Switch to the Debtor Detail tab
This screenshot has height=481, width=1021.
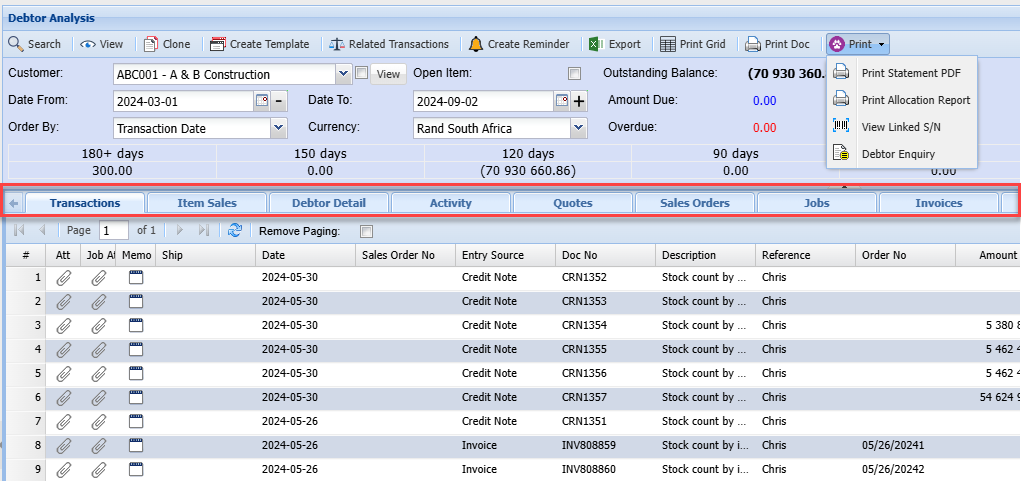click(328, 203)
